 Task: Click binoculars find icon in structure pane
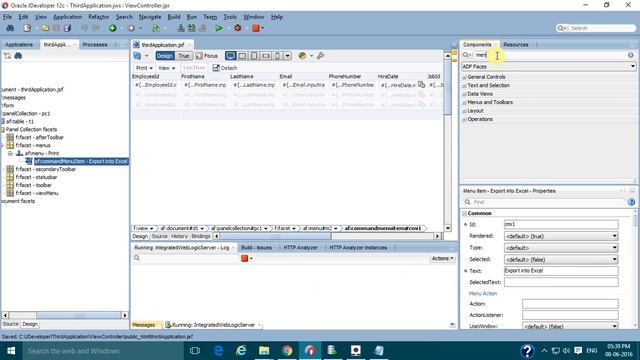(18, 56)
